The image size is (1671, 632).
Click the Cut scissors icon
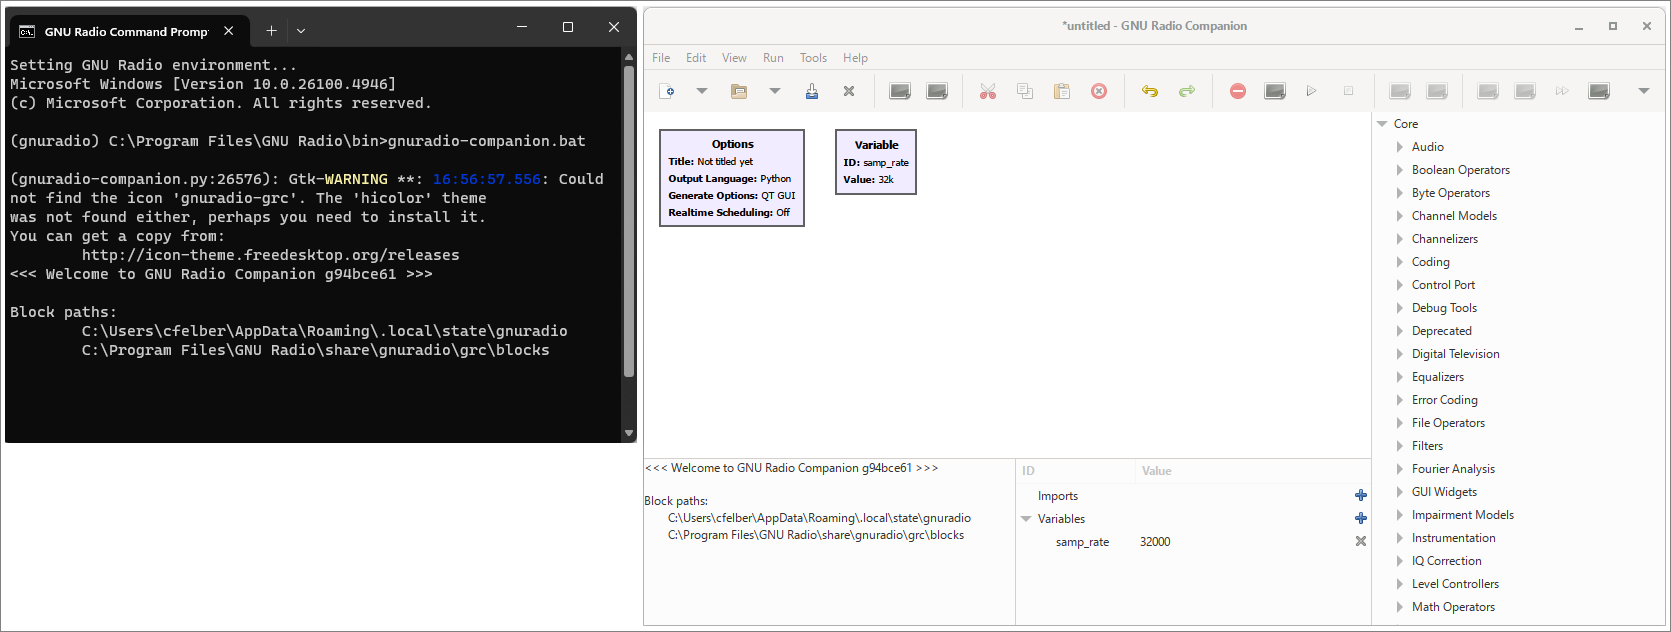[x=988, y=91]
